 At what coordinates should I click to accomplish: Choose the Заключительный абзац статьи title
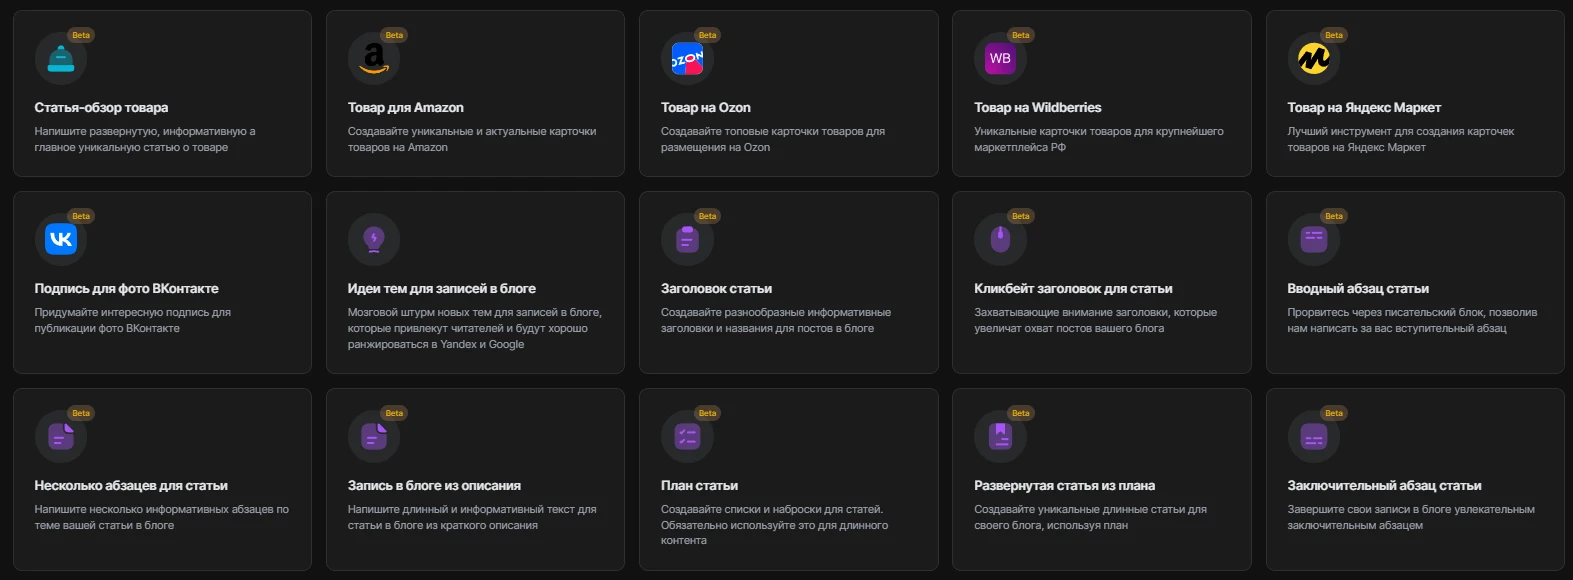pyautogui.click(x=1384, y=485)
